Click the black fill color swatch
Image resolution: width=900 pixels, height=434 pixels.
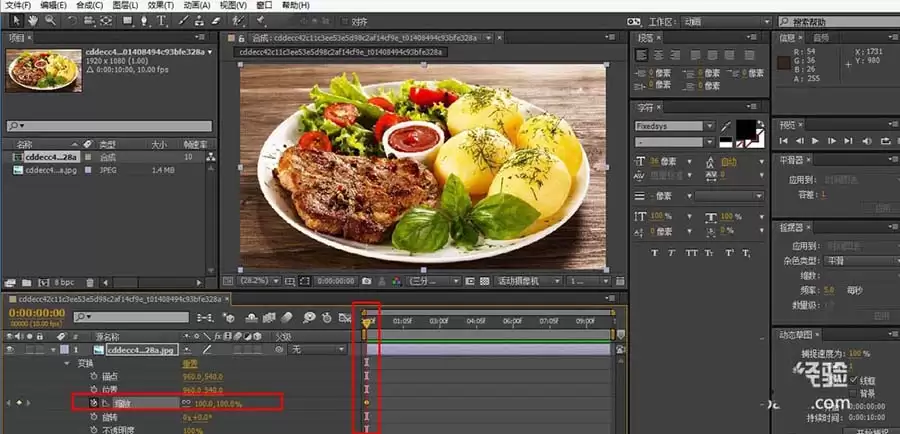click(746, 129)
